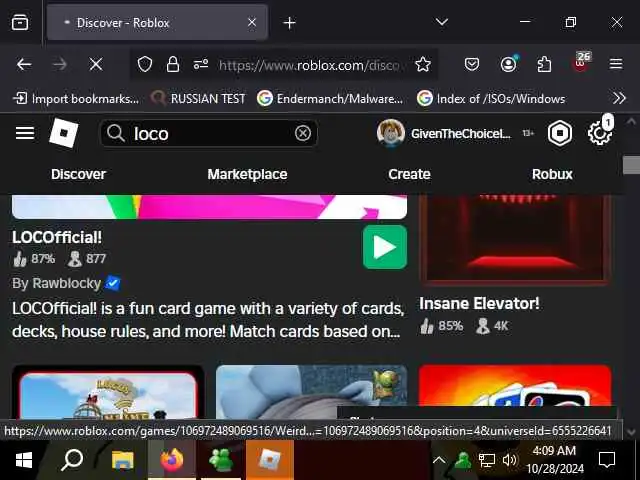
Task: Open green user tray icon
Action: [x=463, y=460]
